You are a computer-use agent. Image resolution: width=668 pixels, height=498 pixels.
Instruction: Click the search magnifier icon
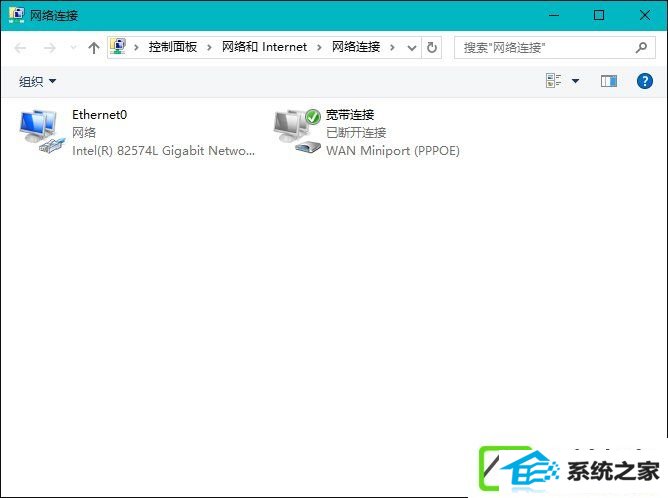[641, 47]
